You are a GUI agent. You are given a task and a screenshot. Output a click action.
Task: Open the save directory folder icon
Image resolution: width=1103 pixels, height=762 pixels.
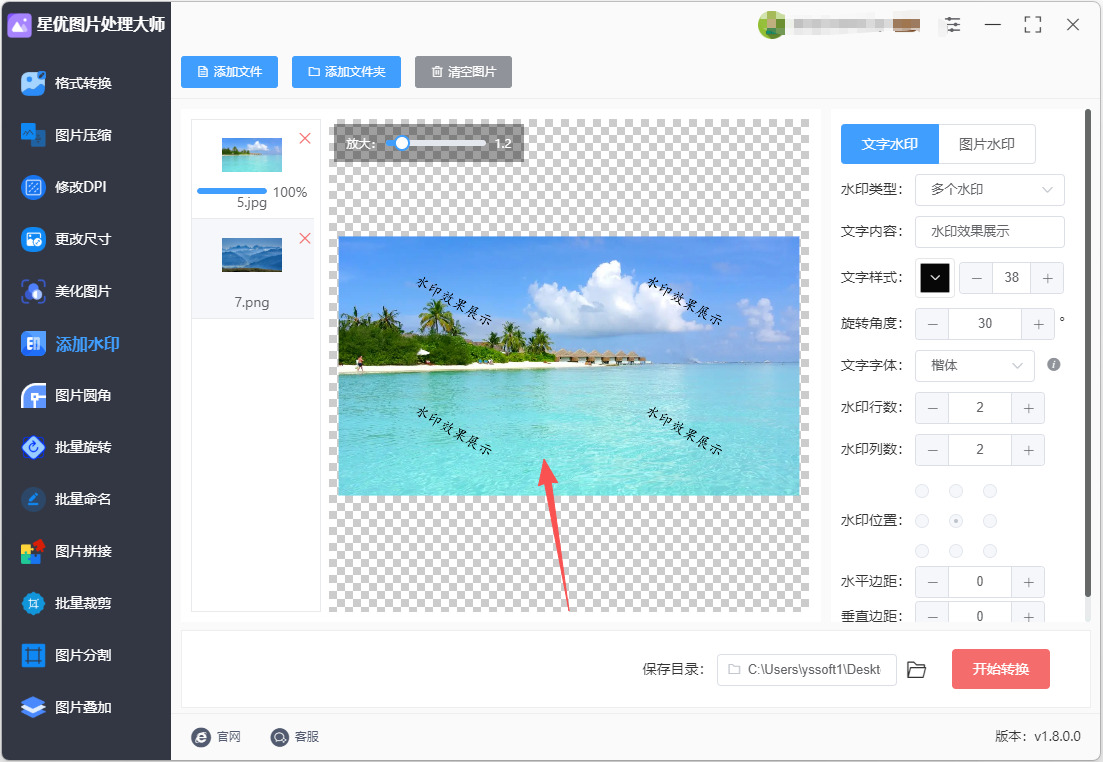(x=916, y=670)
